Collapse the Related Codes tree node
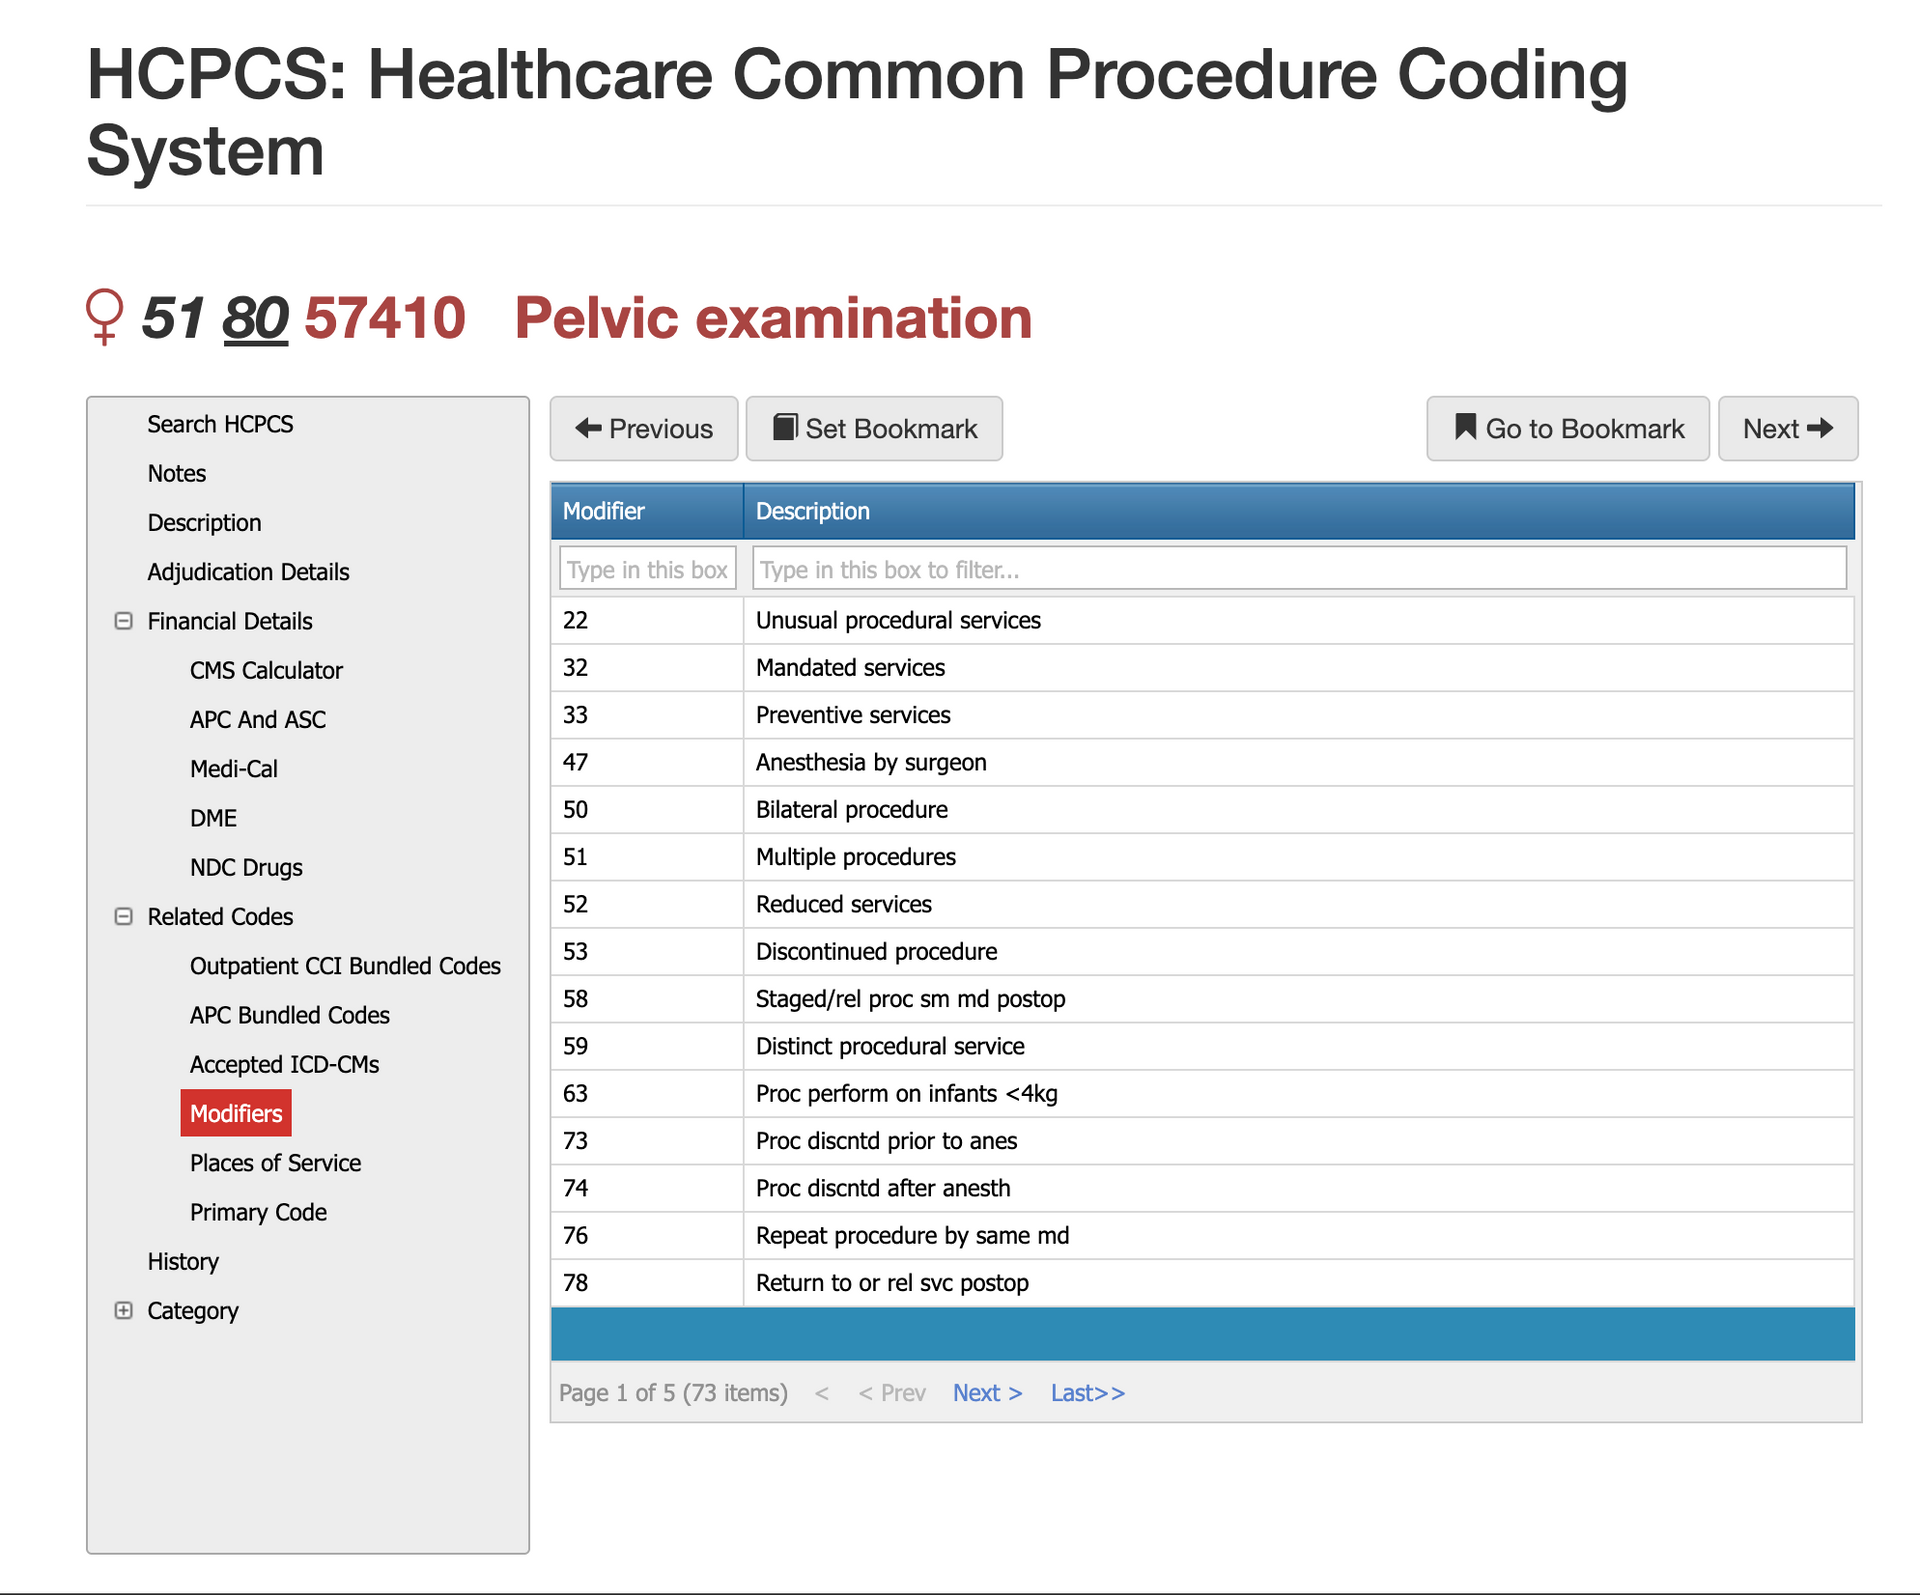This screenshot has height=1595, width=1920. click(124, 916)
